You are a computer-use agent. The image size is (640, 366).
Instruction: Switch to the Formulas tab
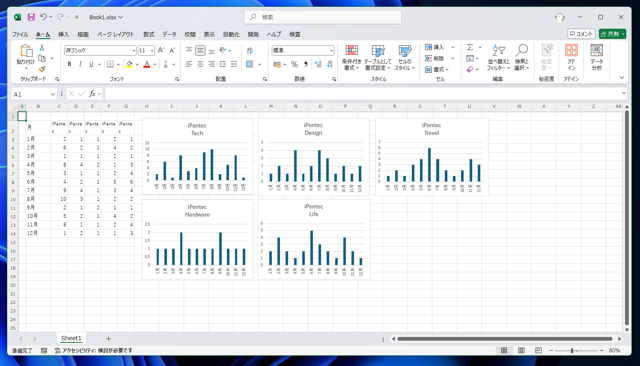pyautogui.click(x=149, y=34)
